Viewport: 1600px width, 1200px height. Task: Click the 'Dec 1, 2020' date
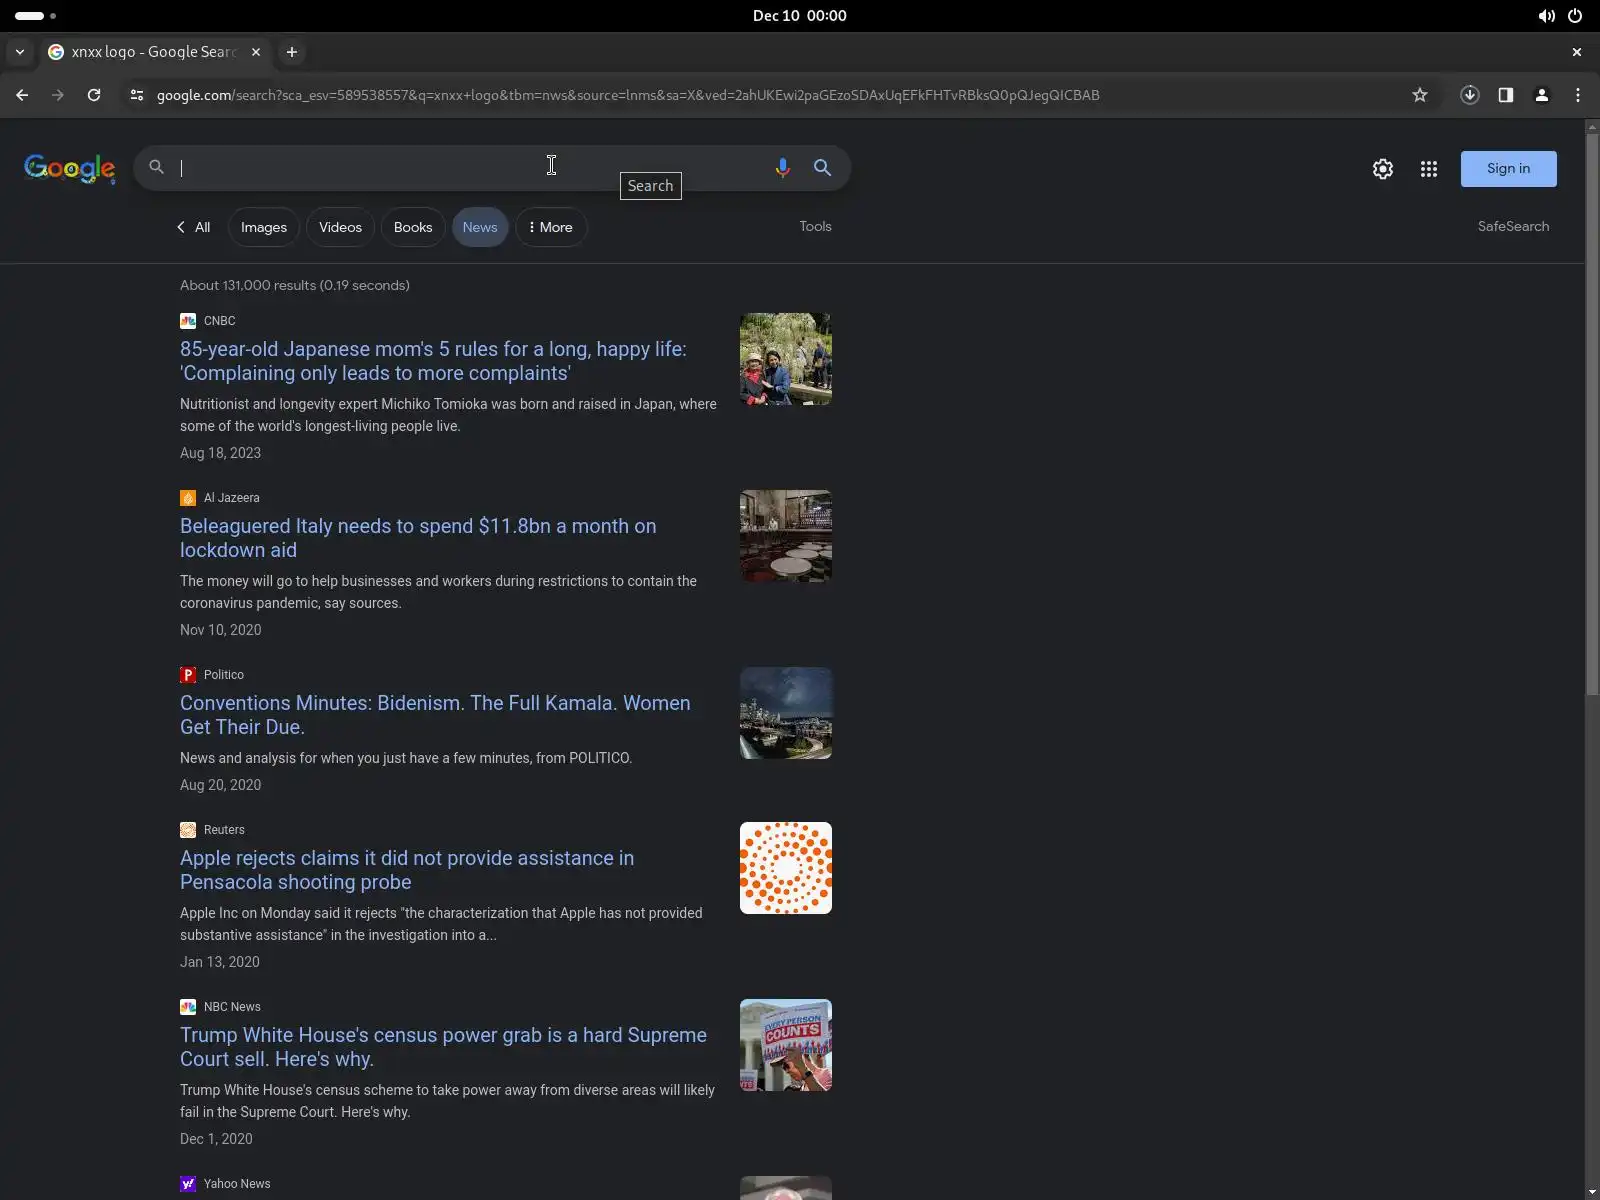click(x=216, y=1139)
